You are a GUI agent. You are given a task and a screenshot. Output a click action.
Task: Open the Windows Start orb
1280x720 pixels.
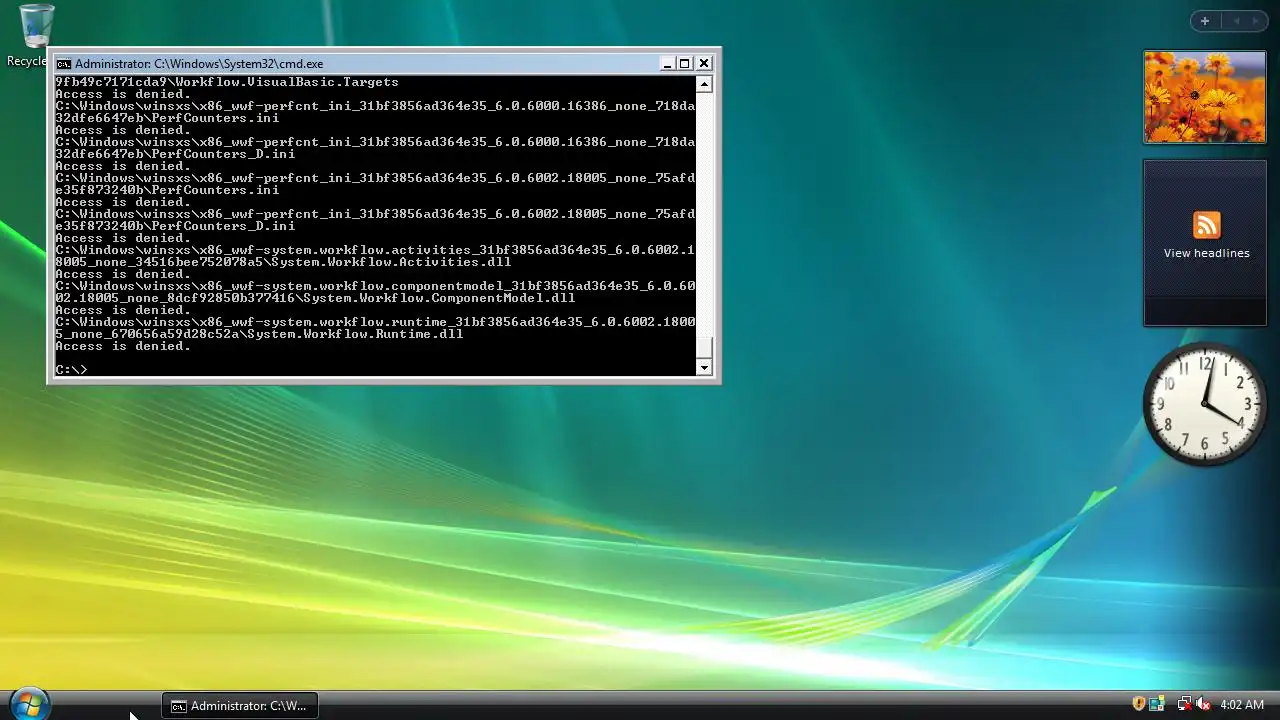click(x=28, y=703)
